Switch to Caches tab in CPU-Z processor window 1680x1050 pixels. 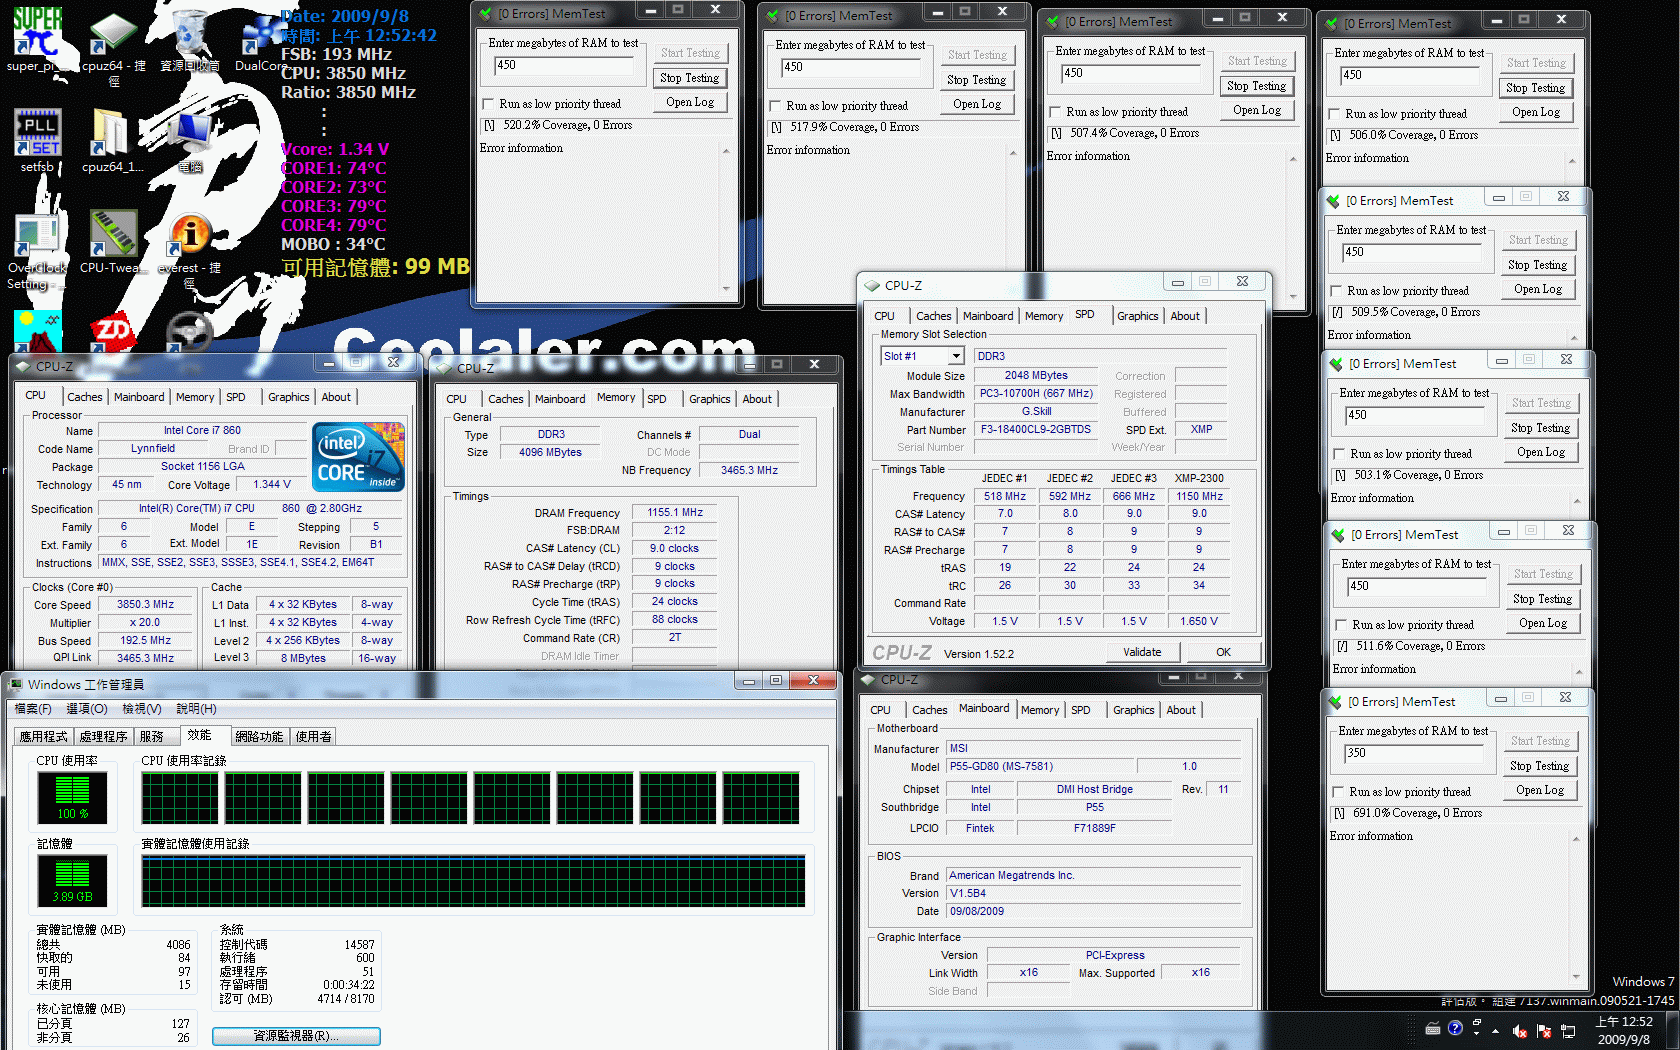point(85,397)
